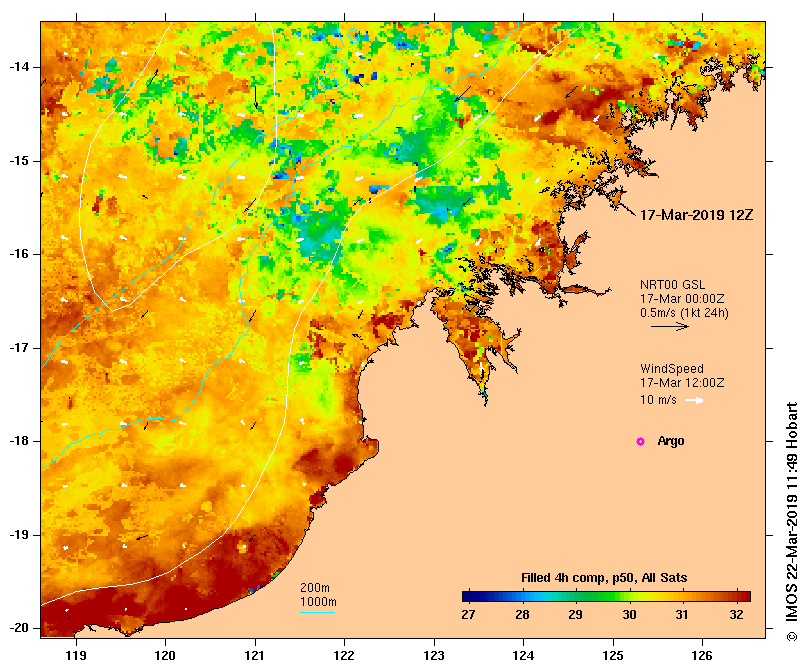
Task: Click the '1000m' bathymetry contour label
Action: click(318, 602)
